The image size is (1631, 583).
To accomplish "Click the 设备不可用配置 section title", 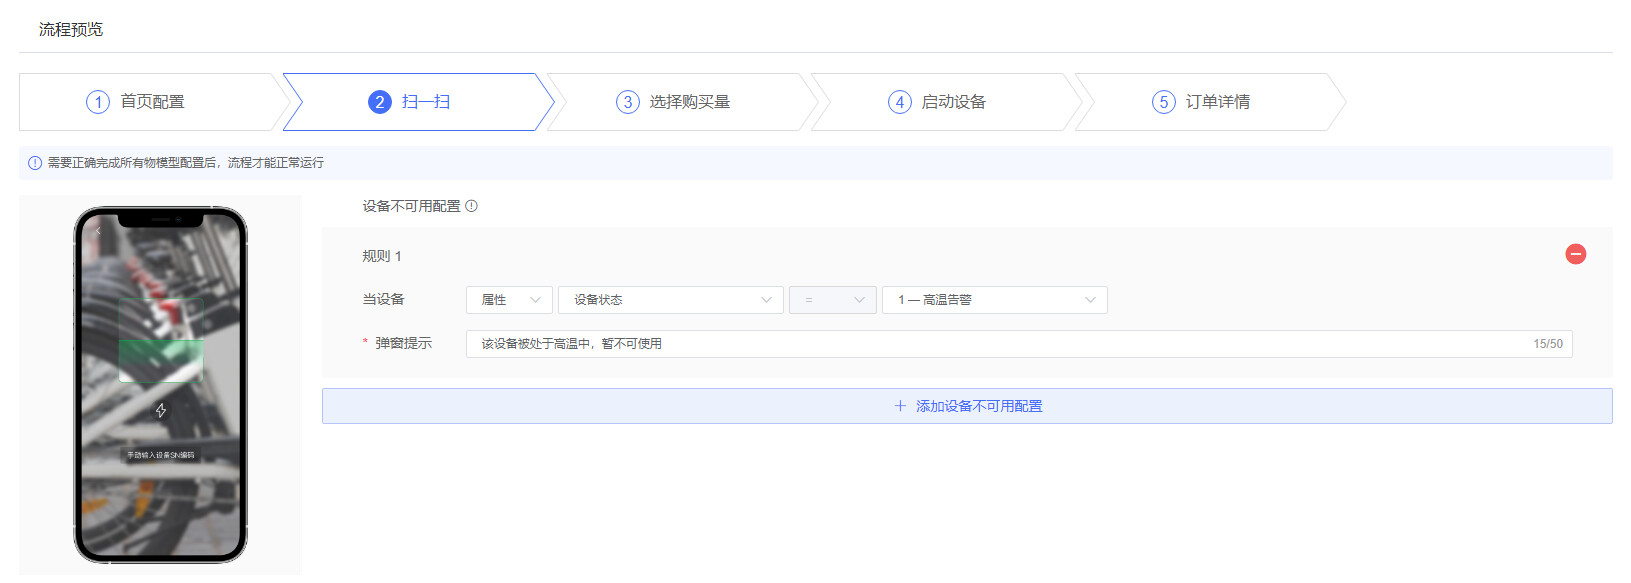I will (x=411, y=206).
